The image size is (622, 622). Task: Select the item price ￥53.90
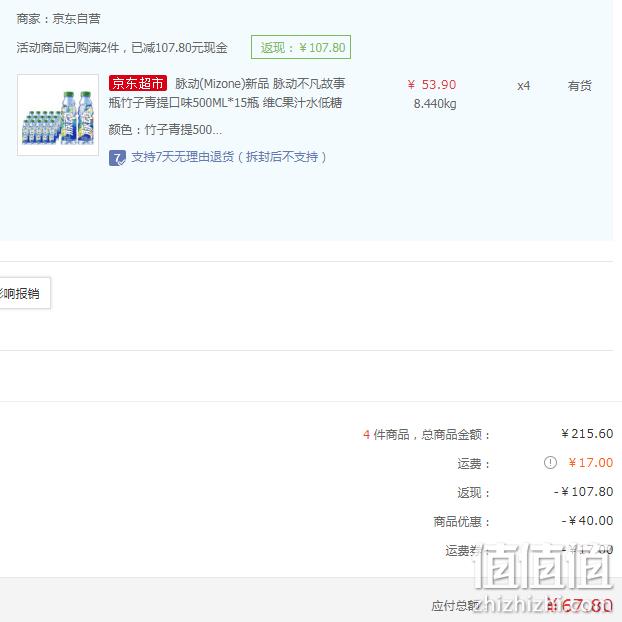[x=432, y=85]
